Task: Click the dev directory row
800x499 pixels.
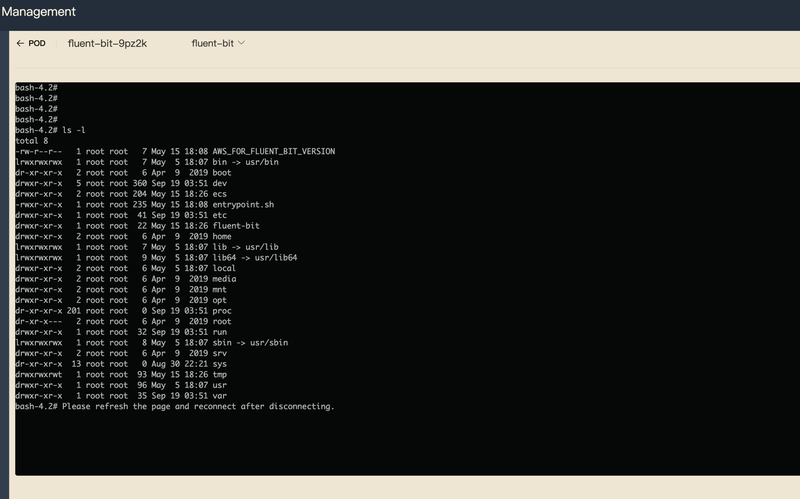Action: tap(121, 183)
